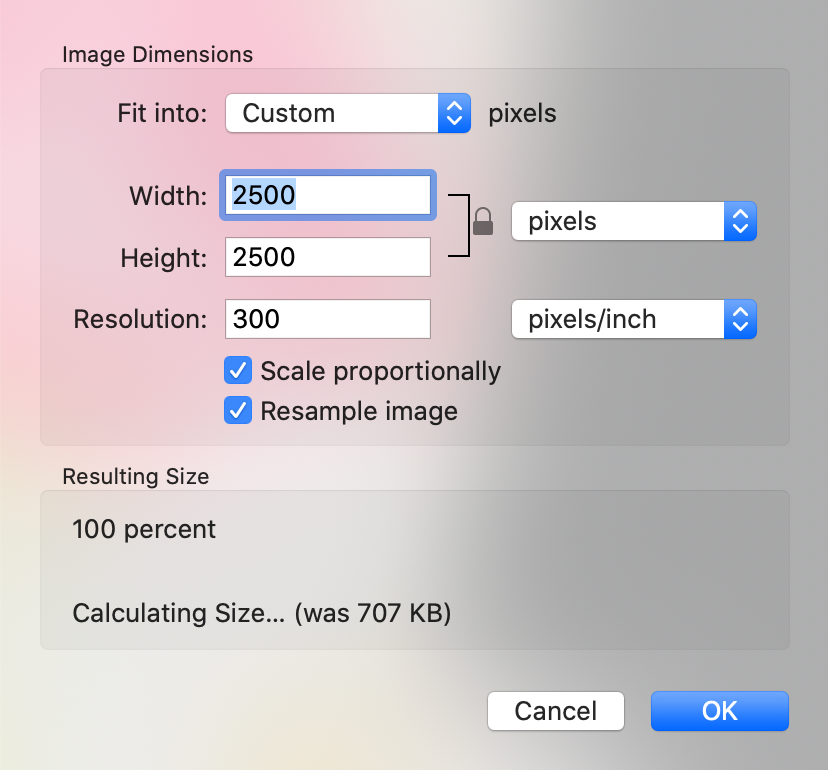Confirm the resize with the OK button
Image resolution: width=828 pixels, height=770 pixels.
pos(720,711)
